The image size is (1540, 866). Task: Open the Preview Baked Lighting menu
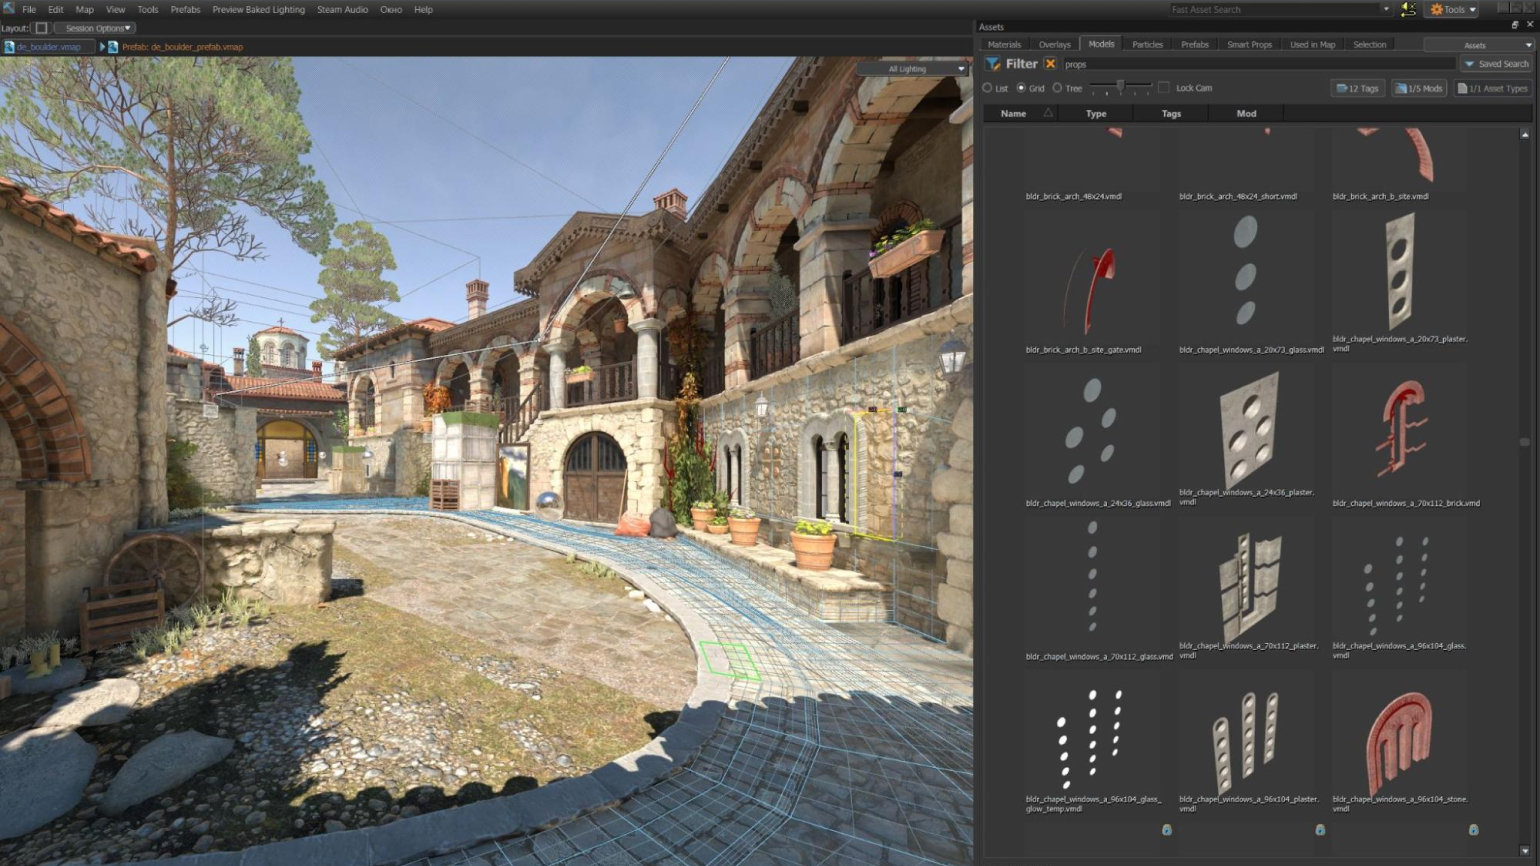pos(258,9)
